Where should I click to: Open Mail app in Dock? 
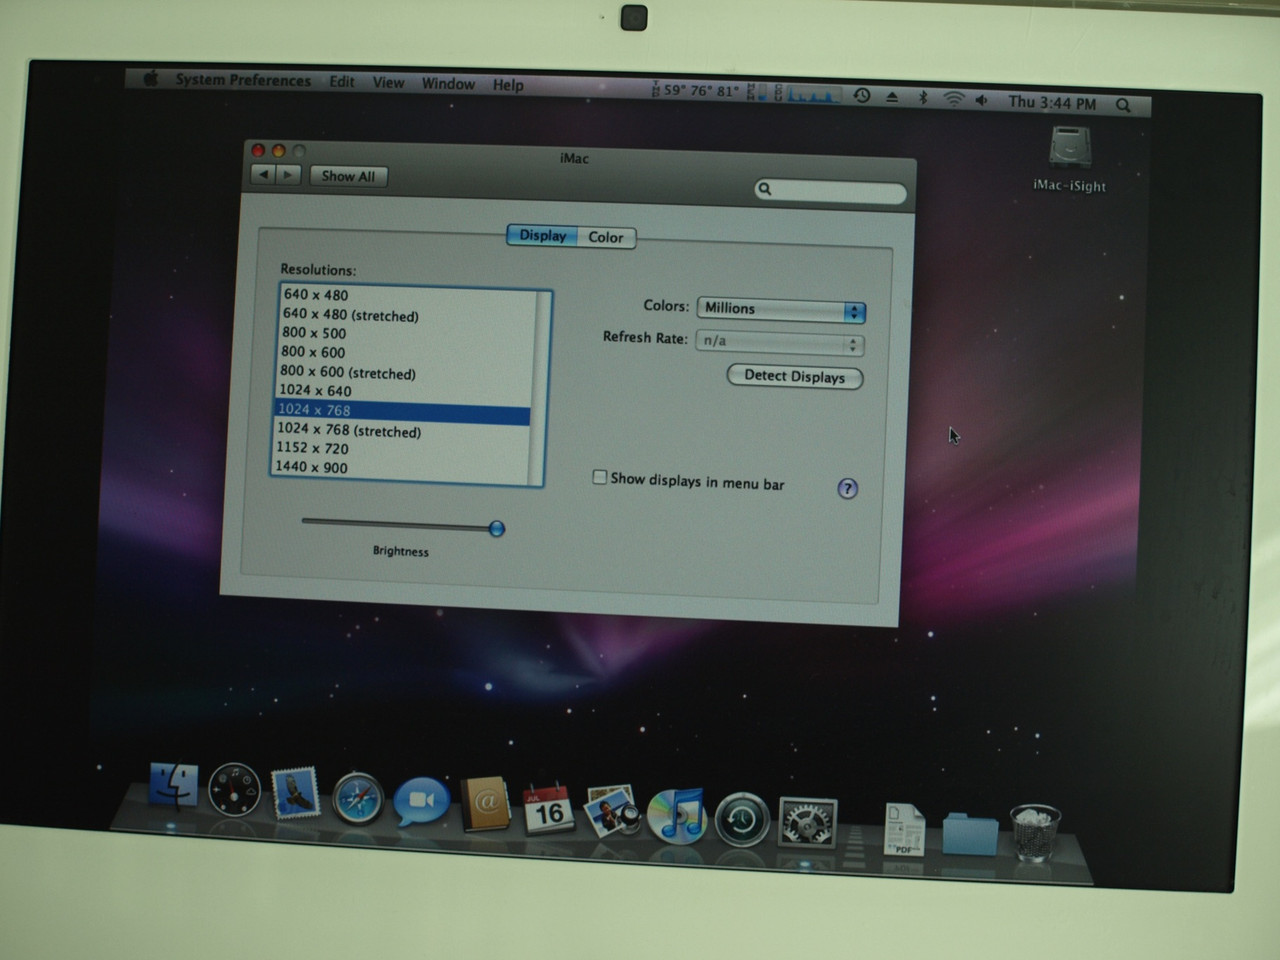pos(295,794)
